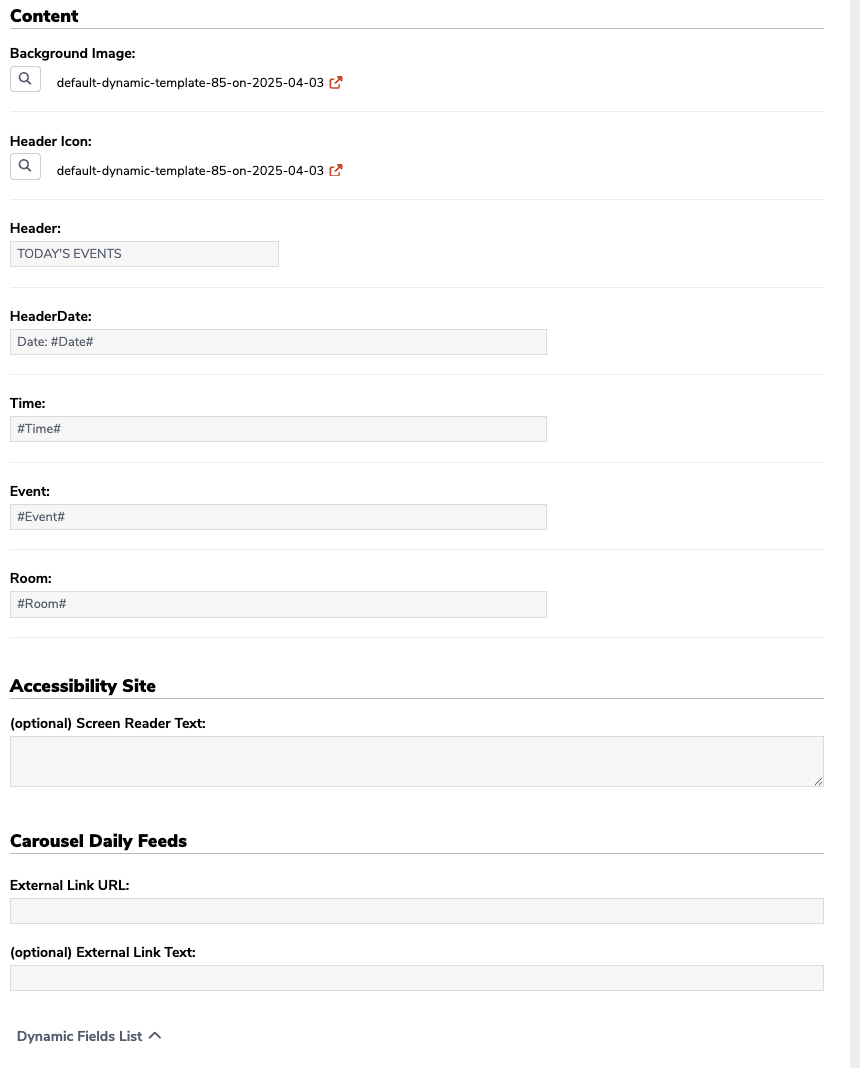Click the Event field containing #Event#
This screenshot has height=1068, width=860.
[278, 517]
